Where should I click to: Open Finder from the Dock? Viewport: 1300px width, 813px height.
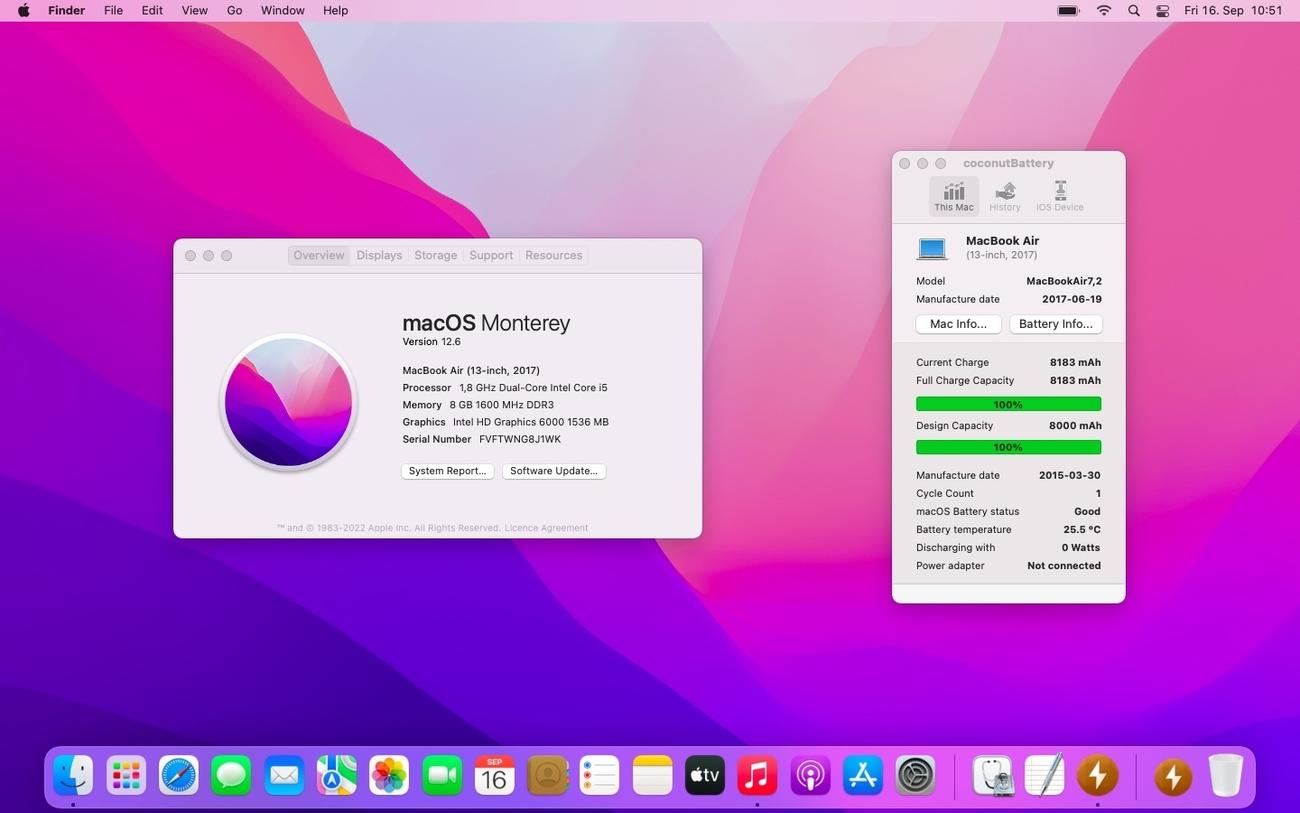point(73,775)
